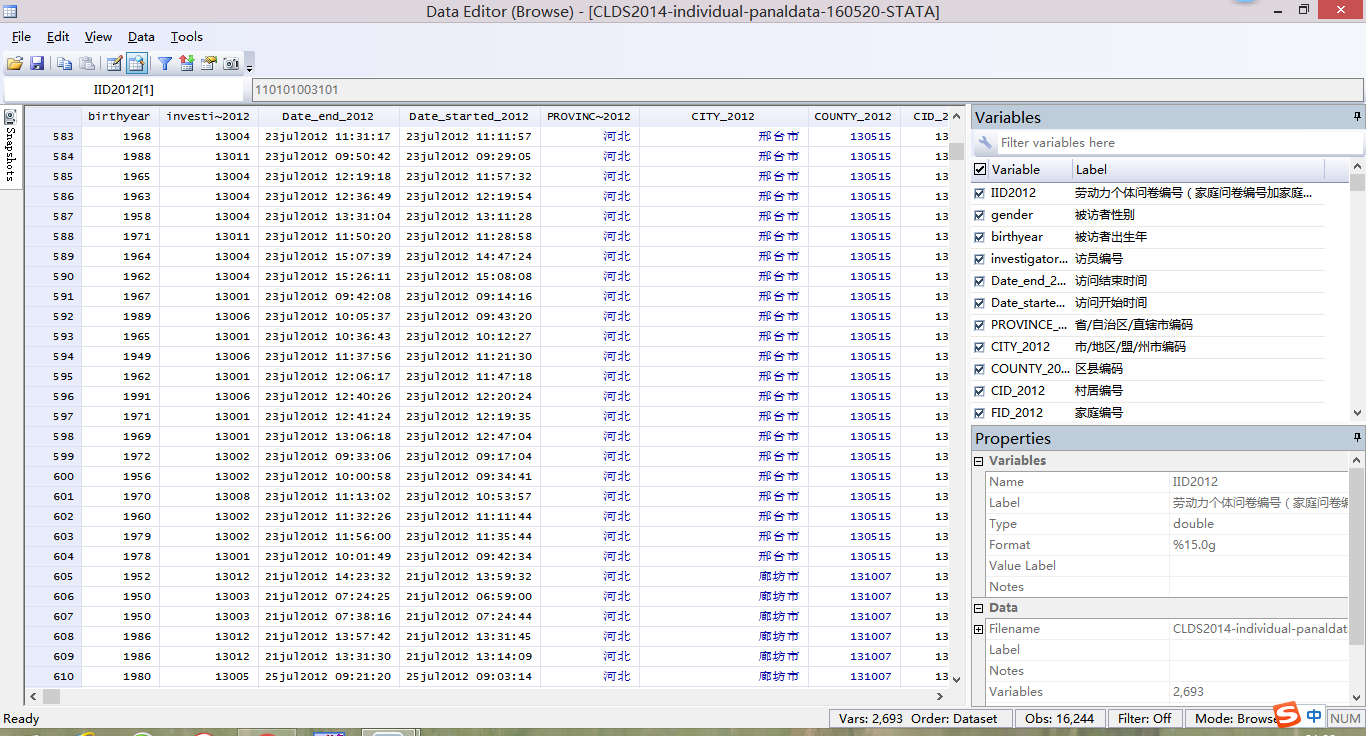Open the Data menu

click(x=141, y=37)
